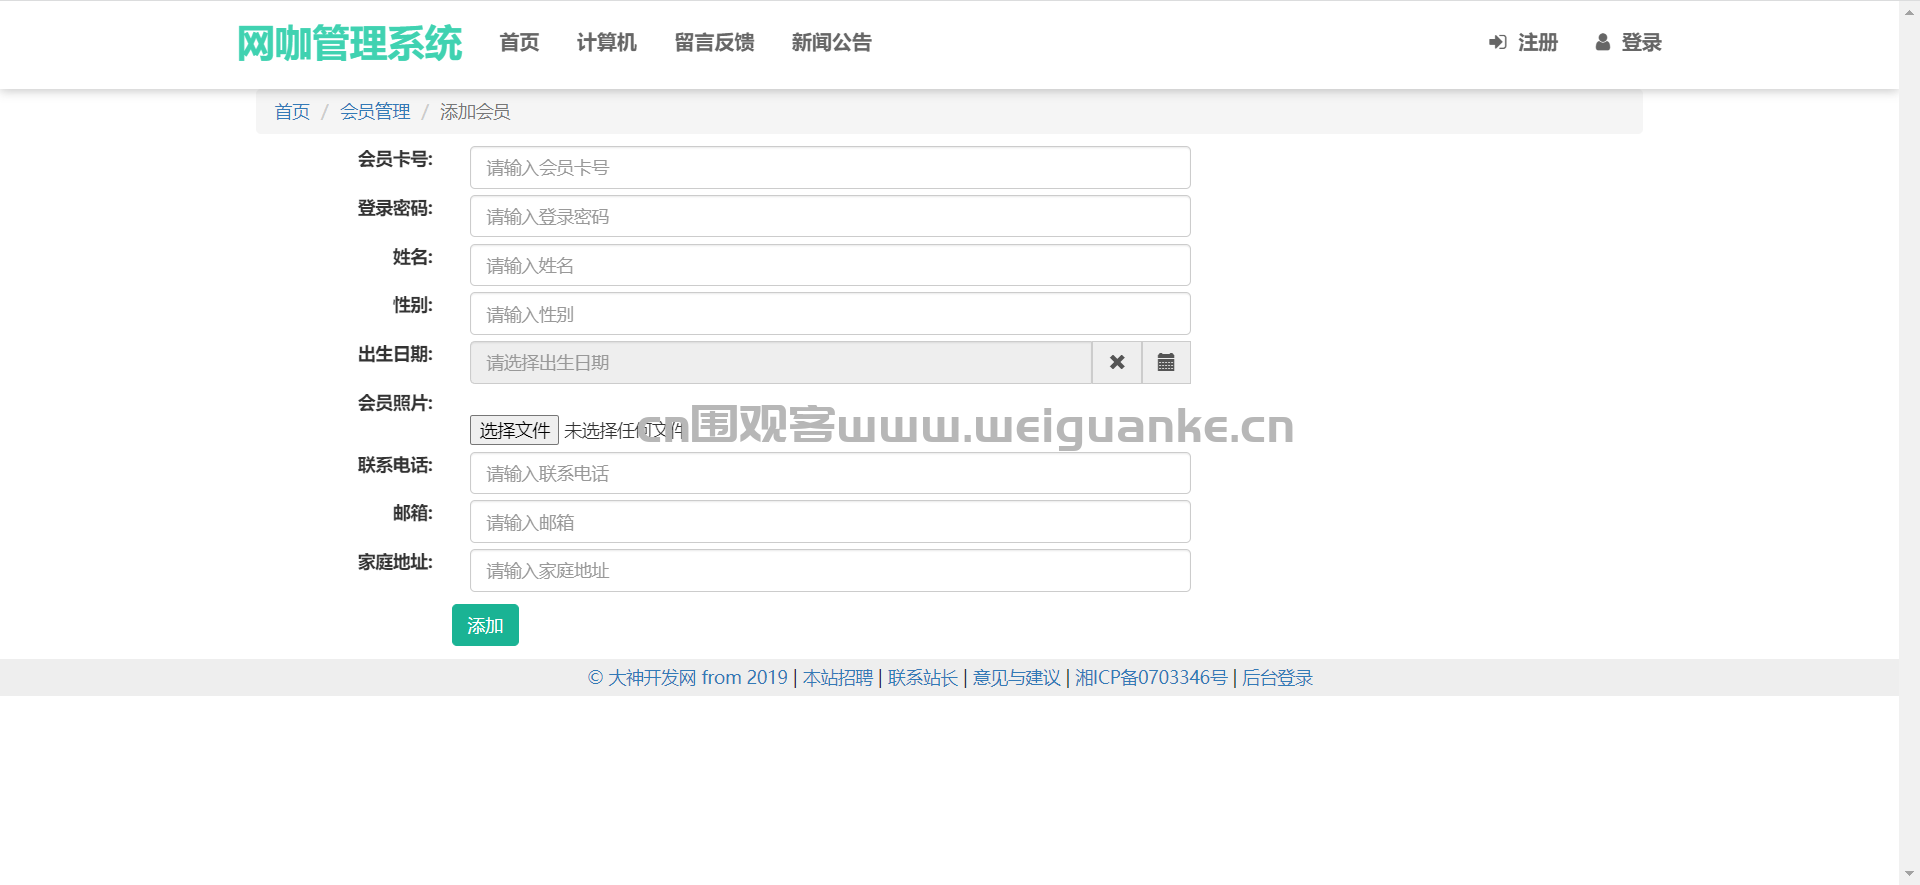Follow the 首页 breadcrumb link

(292, 112)
